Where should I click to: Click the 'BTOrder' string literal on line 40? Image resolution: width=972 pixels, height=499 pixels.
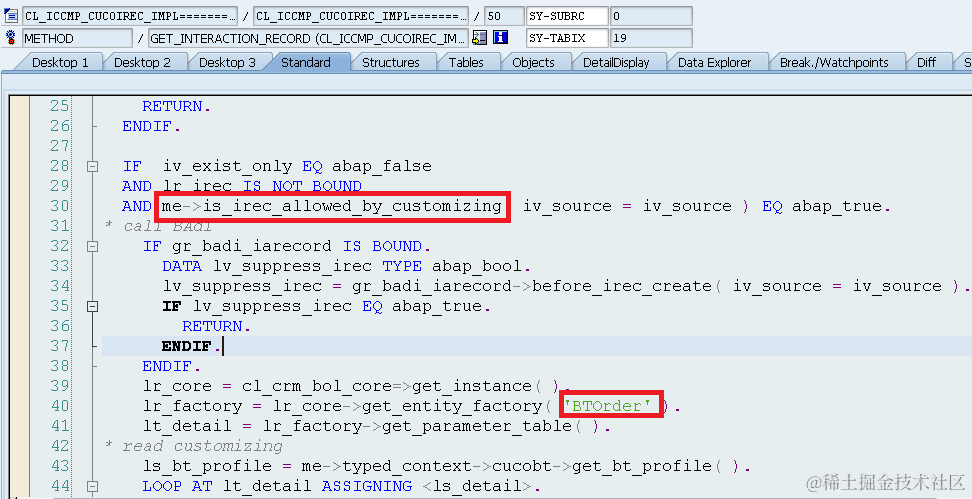point(608,406)
